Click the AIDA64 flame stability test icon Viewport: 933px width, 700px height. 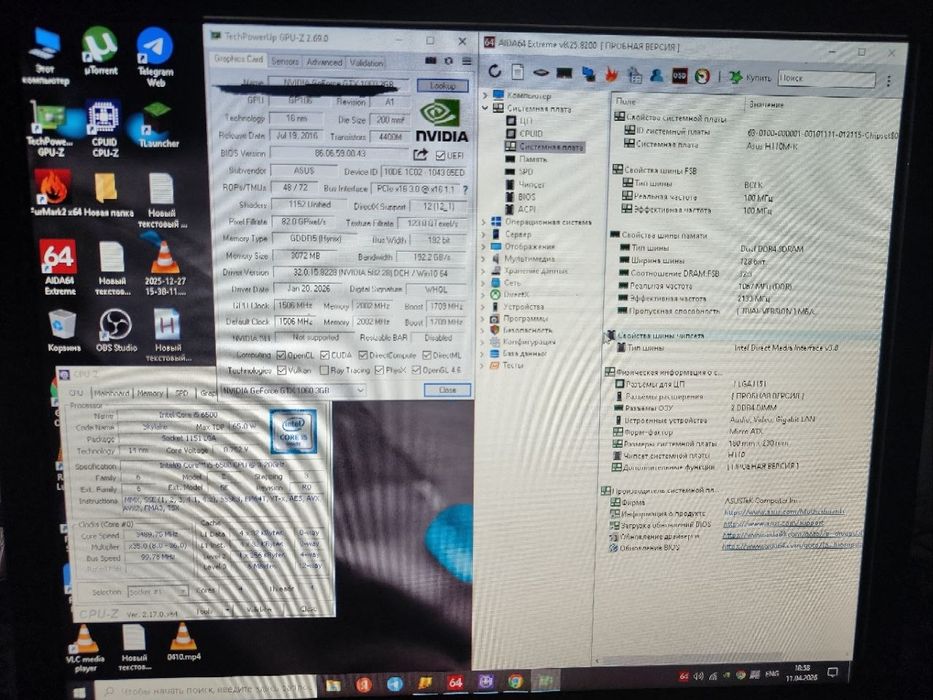coord(611,74)
